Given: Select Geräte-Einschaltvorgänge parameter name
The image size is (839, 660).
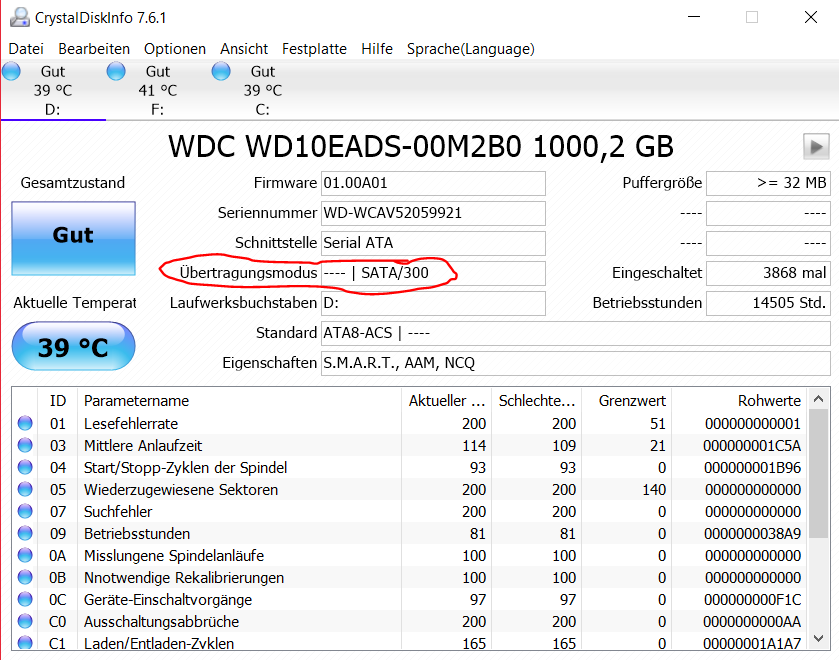Looking at the screenshot, I should point(167,599).
